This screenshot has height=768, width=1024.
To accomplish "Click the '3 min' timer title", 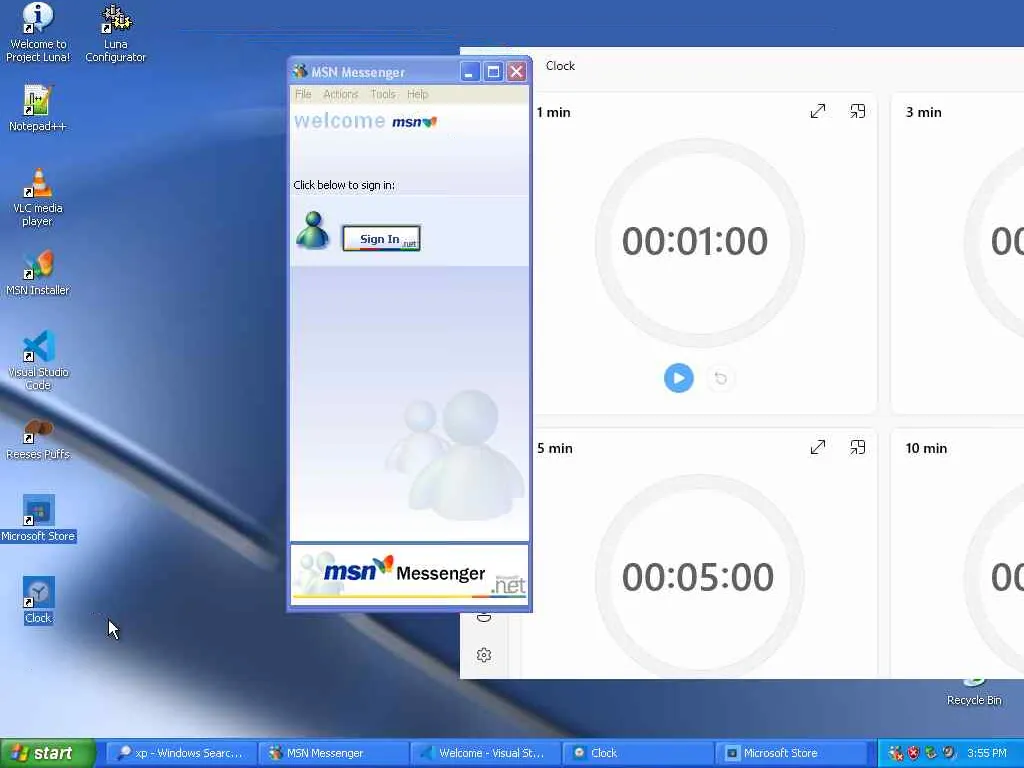I will click(x=923, y=112).
